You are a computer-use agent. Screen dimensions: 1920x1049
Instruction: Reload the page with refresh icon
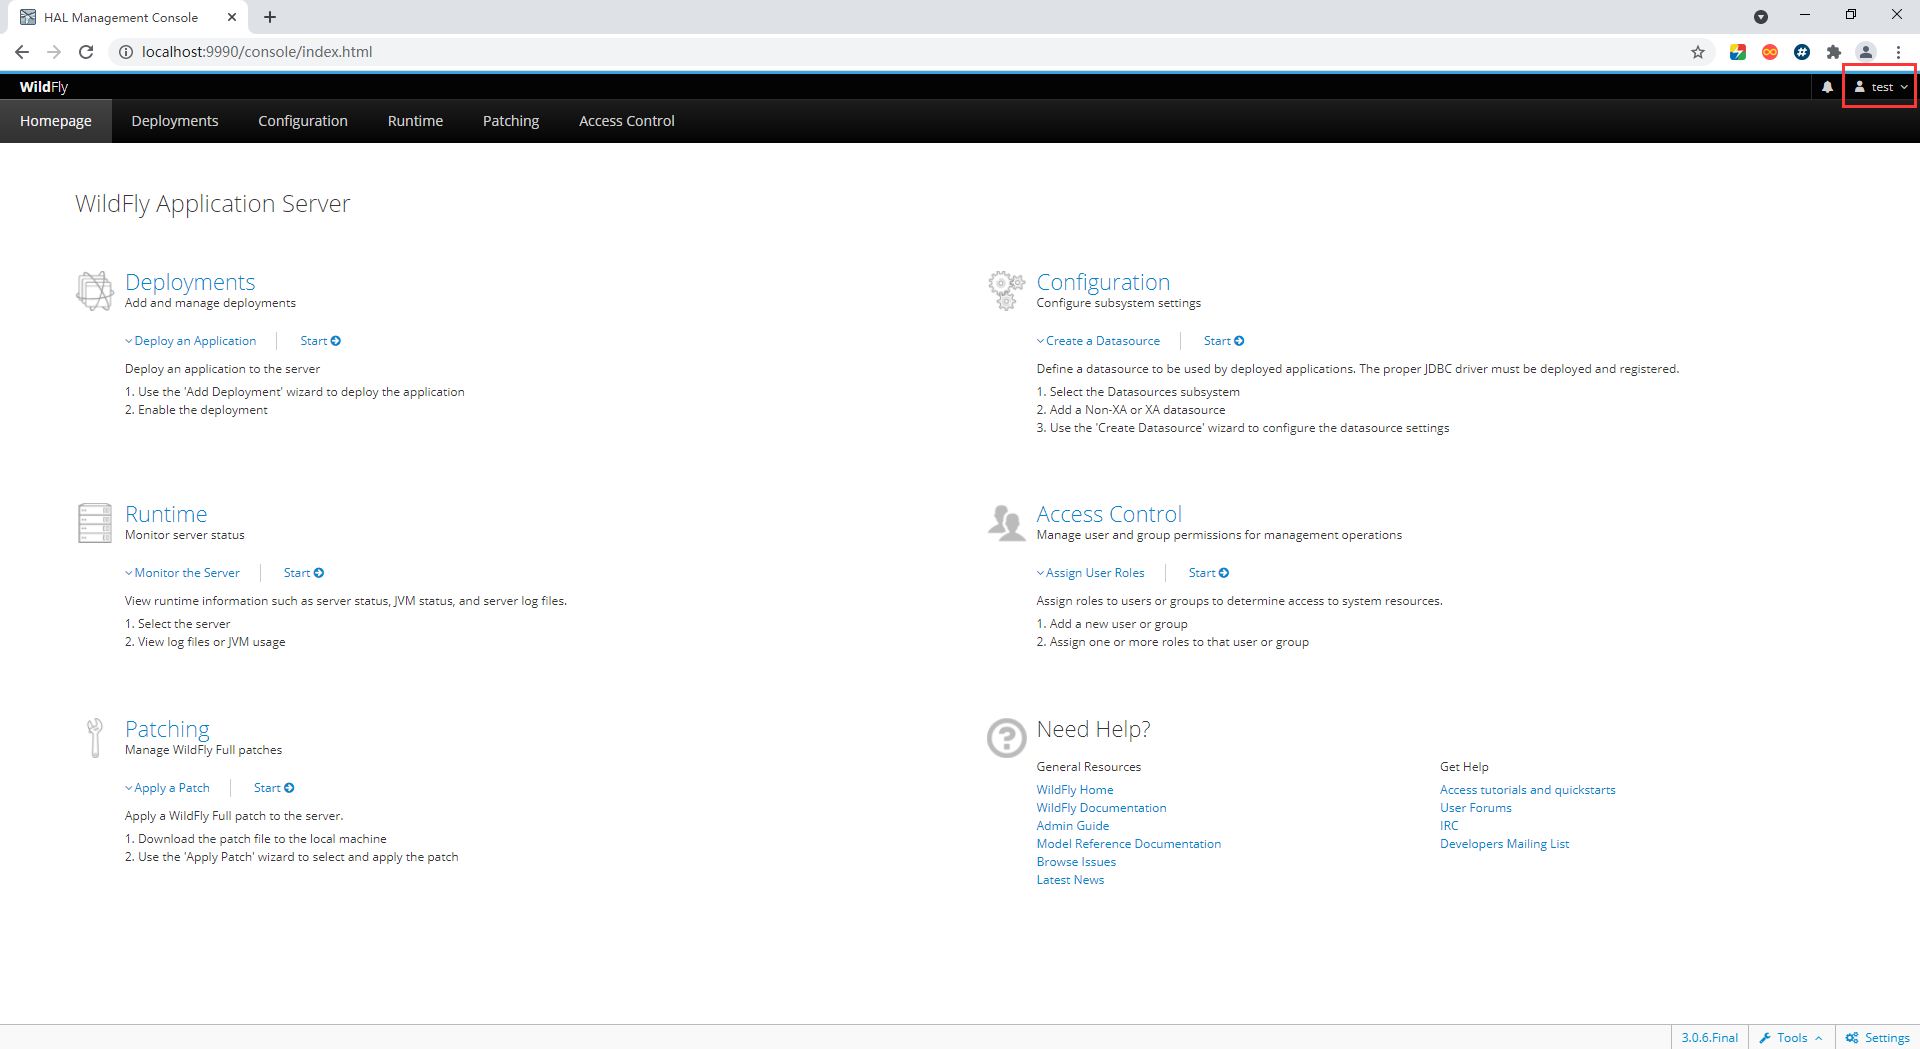[86, 52]
